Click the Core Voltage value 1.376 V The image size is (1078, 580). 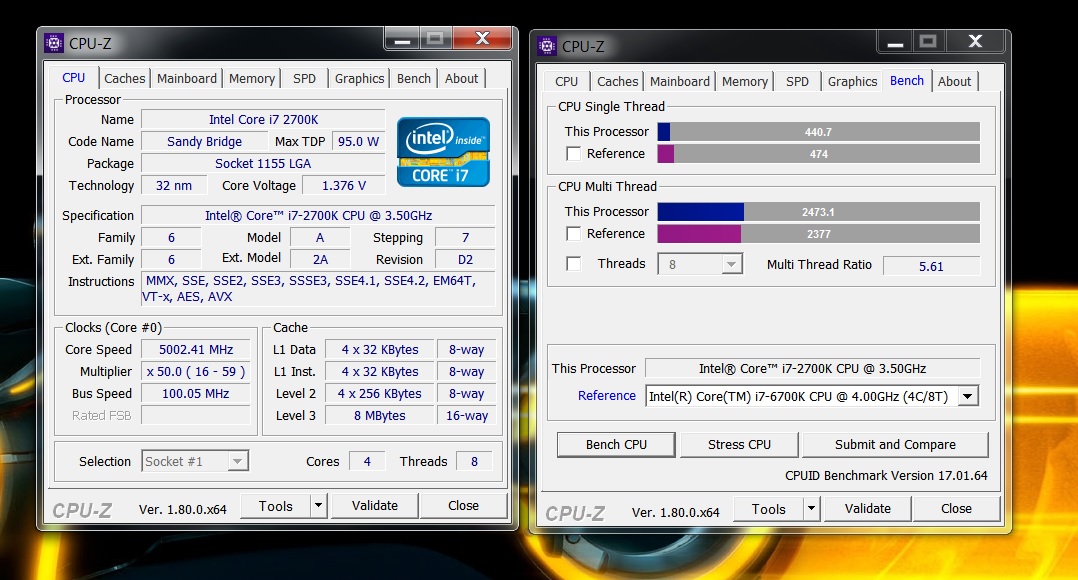pos(344,186)
